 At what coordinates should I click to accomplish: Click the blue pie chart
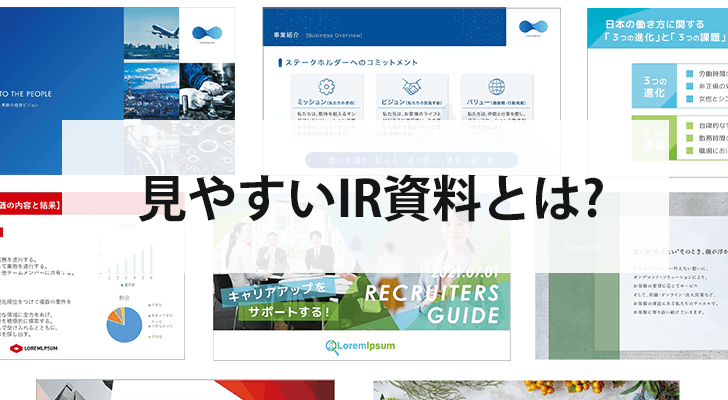tap(124, 324)
